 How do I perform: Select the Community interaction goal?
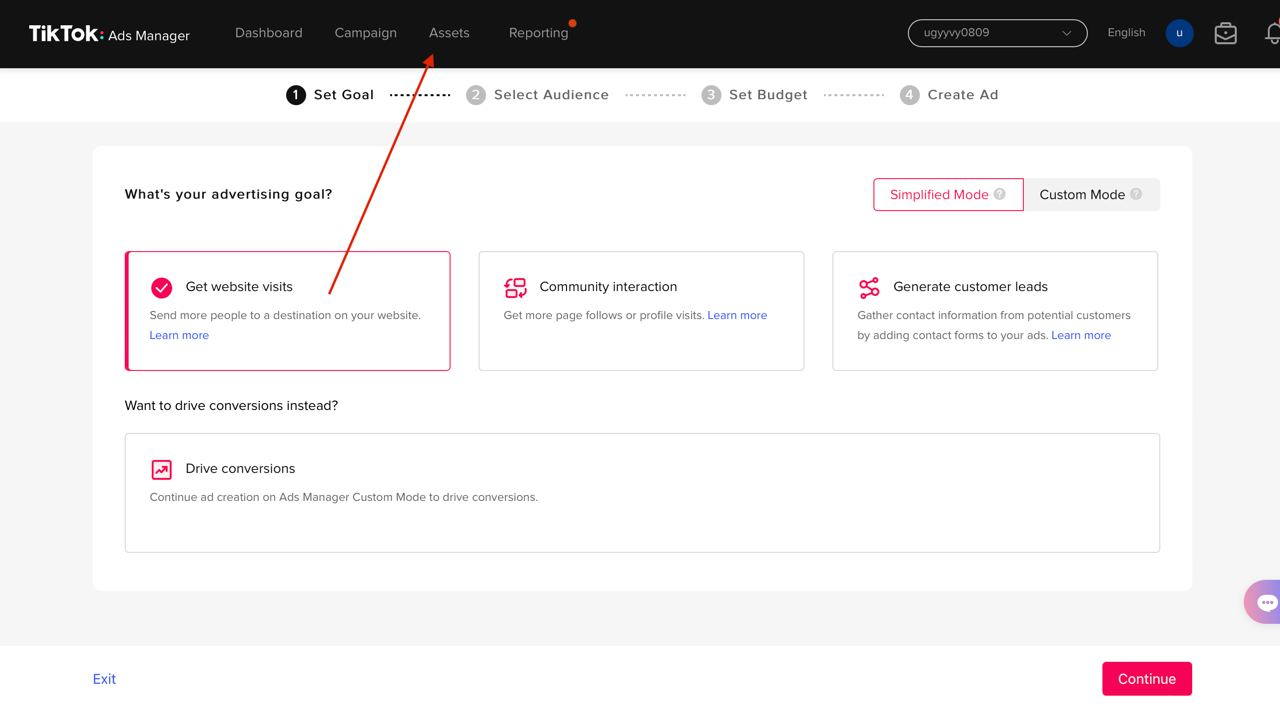[641, 311]
